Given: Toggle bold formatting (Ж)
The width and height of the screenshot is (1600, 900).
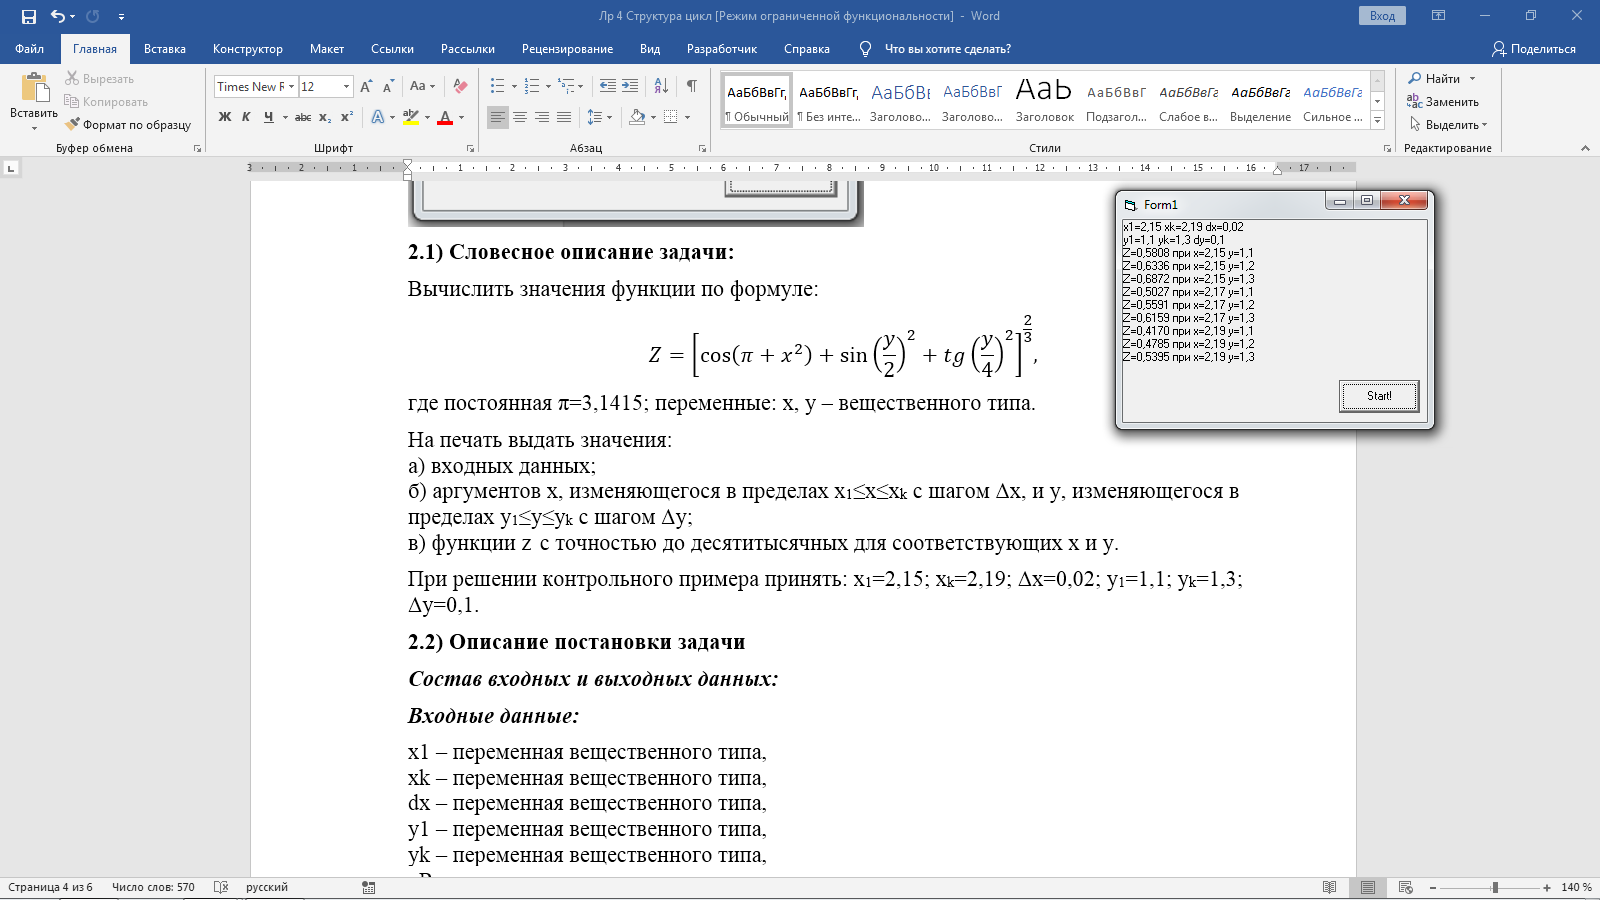Looking at the screenshot, I should pyautogui.click(x=225, y=117).
